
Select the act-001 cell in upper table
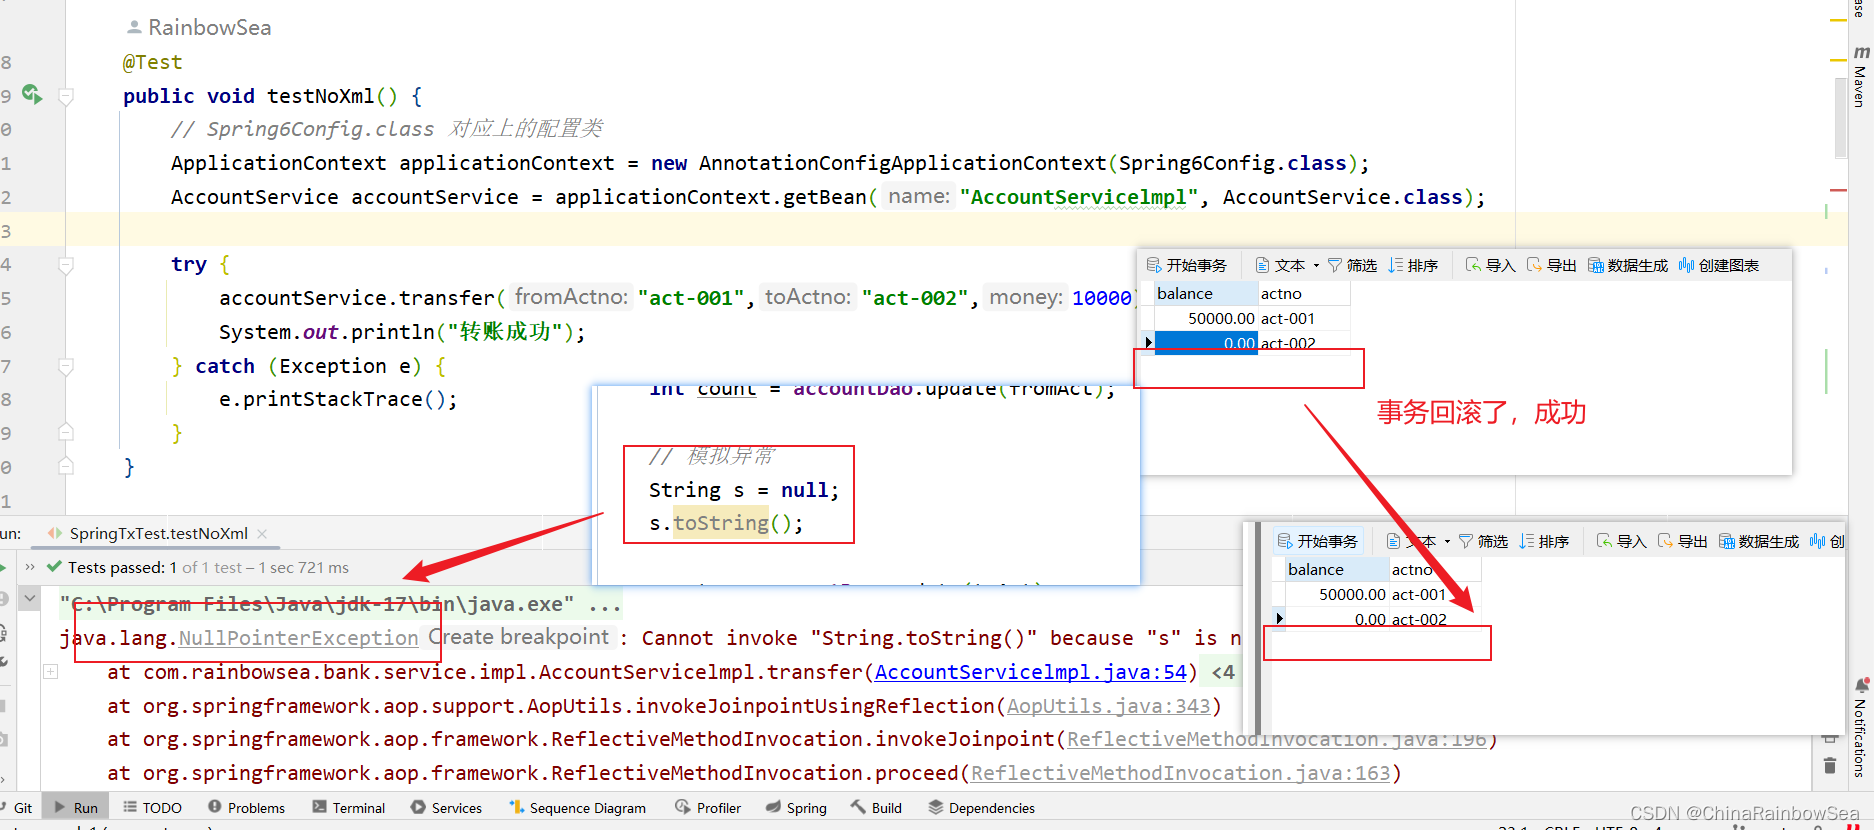1304,319
